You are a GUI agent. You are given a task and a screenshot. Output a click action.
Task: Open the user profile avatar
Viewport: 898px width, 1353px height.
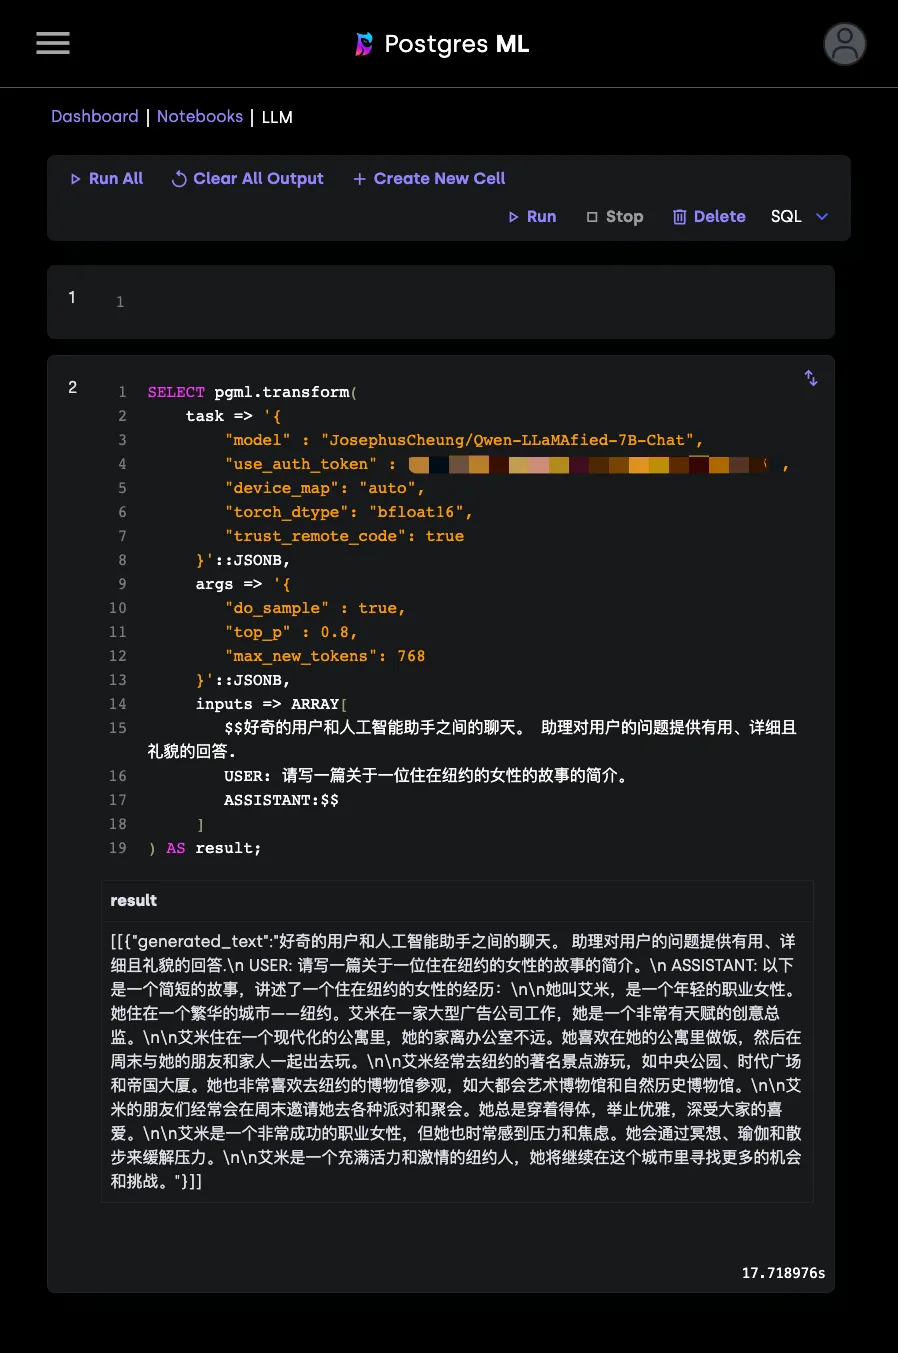point(844,44)
